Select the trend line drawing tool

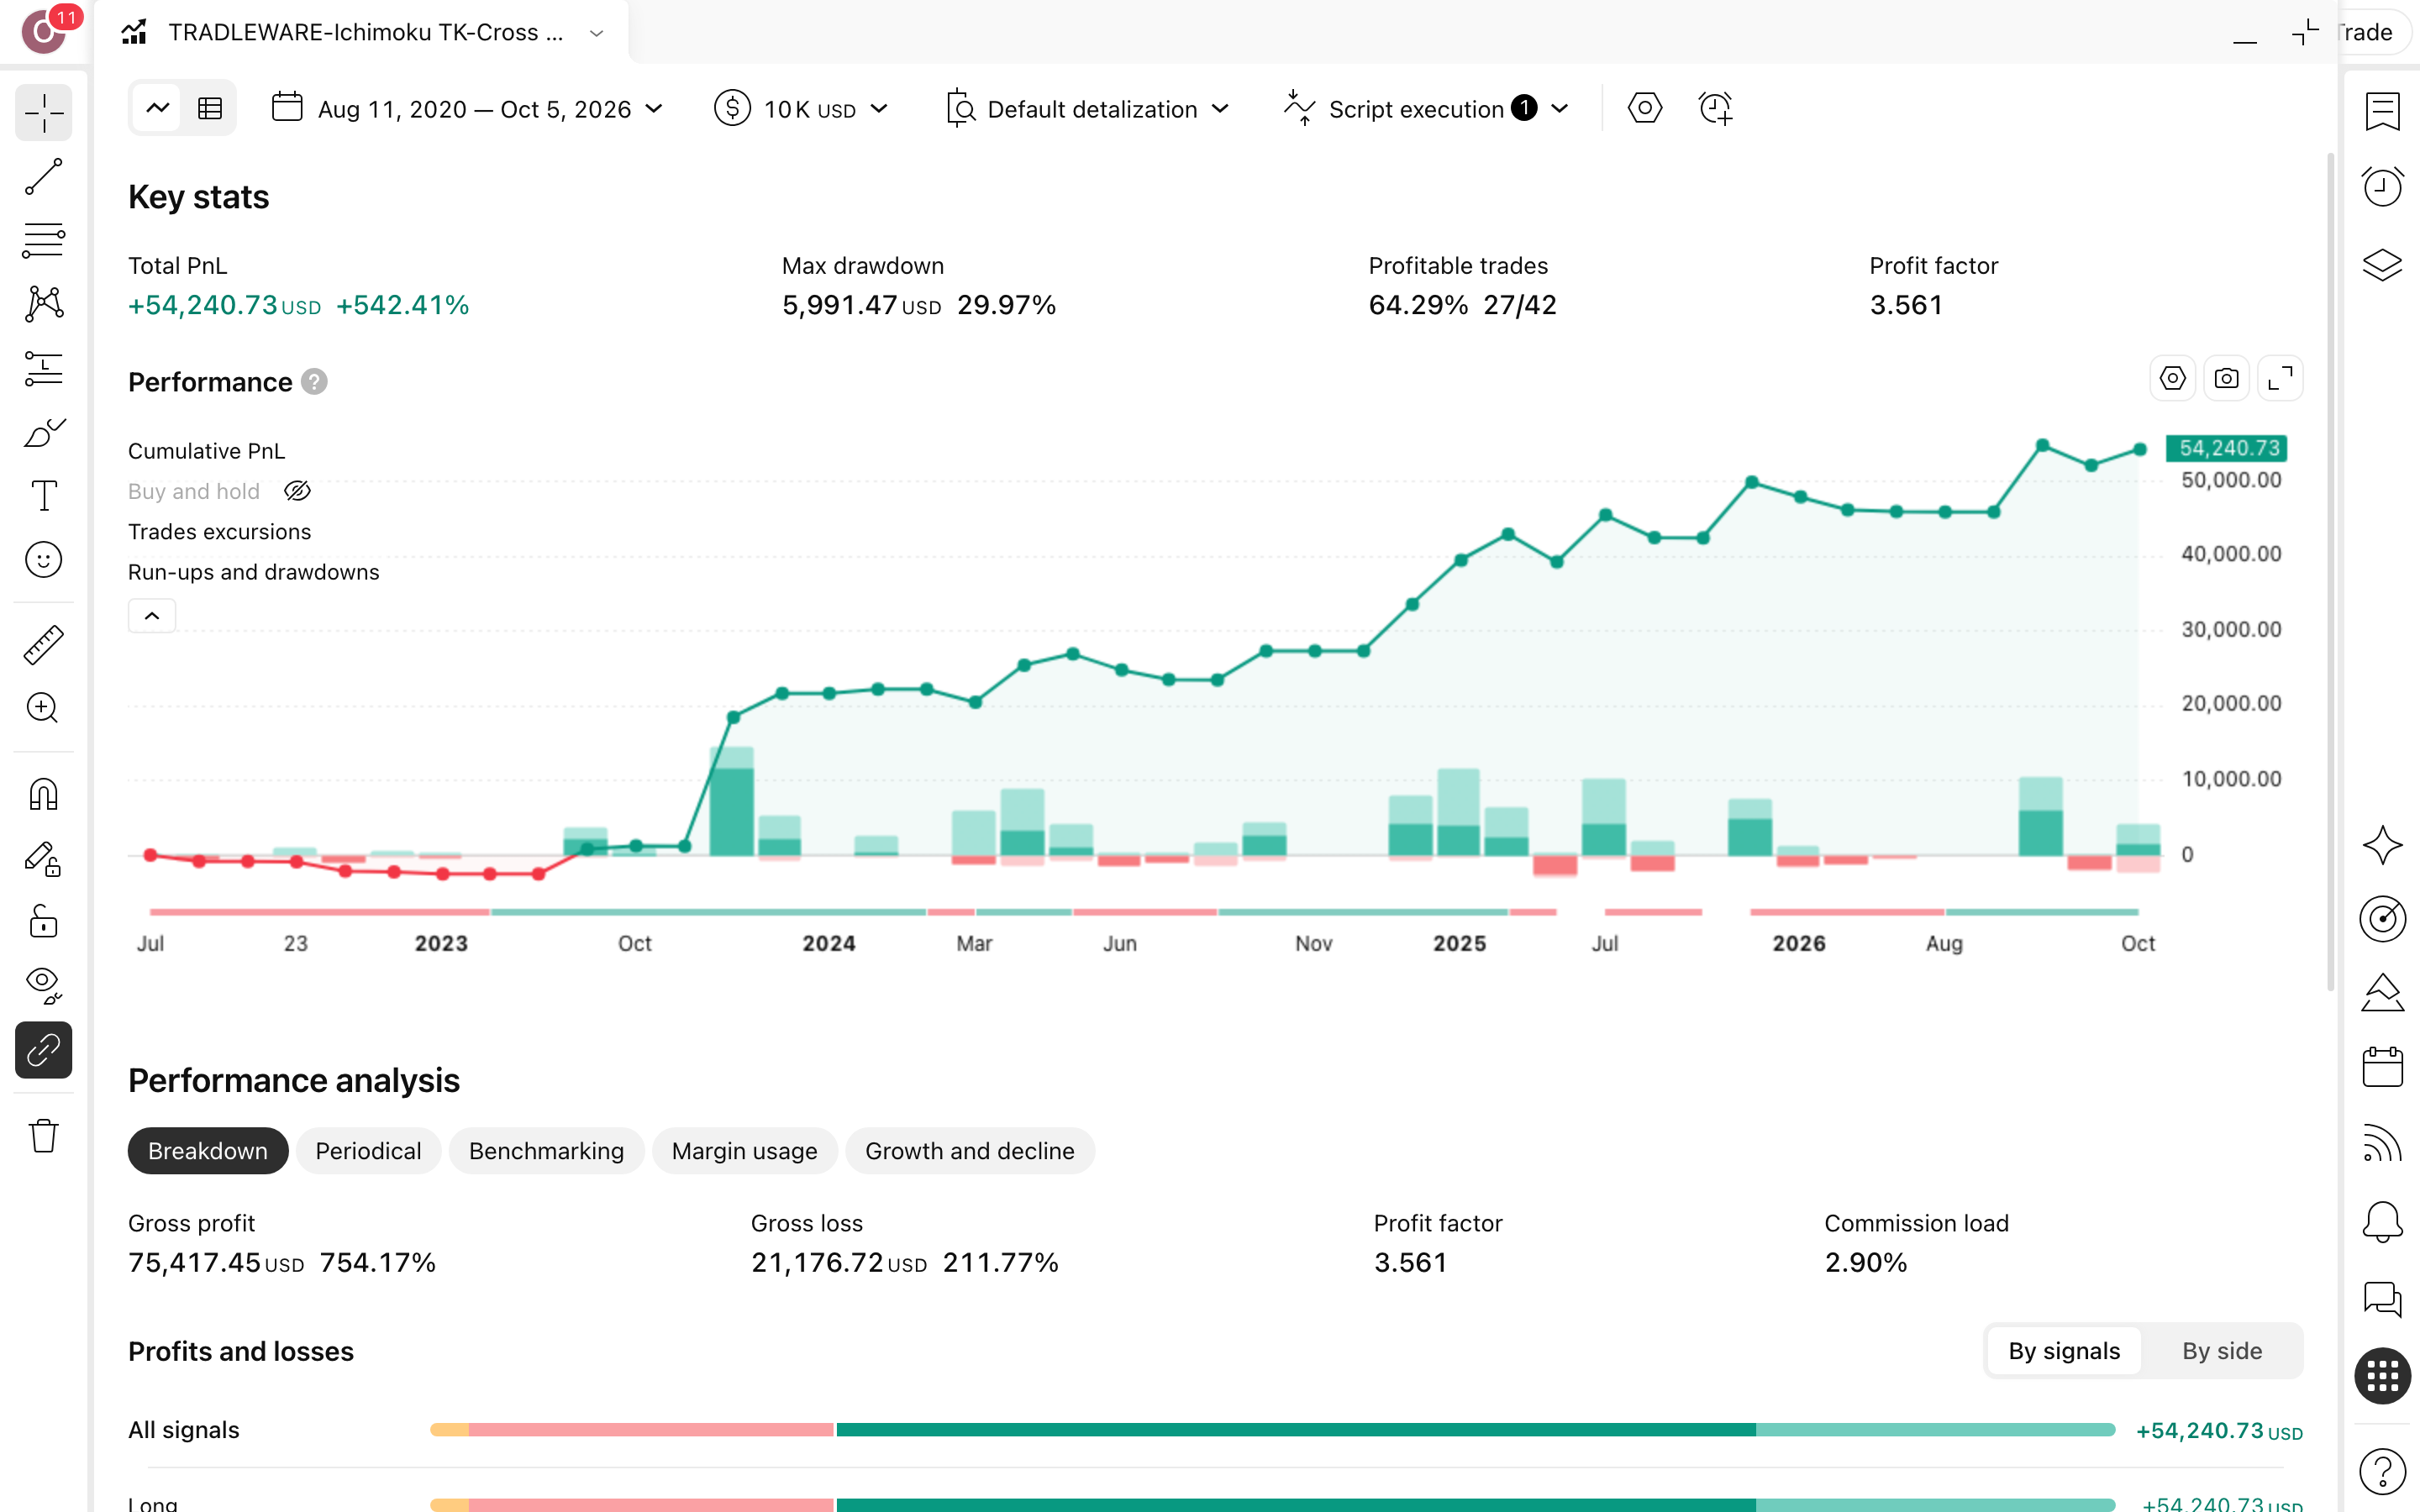point(43,176)
